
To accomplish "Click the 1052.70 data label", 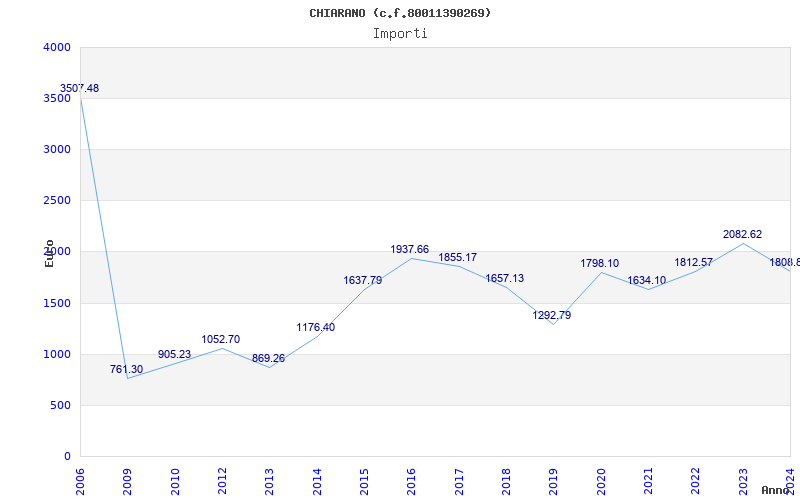I will click(220, 339).
